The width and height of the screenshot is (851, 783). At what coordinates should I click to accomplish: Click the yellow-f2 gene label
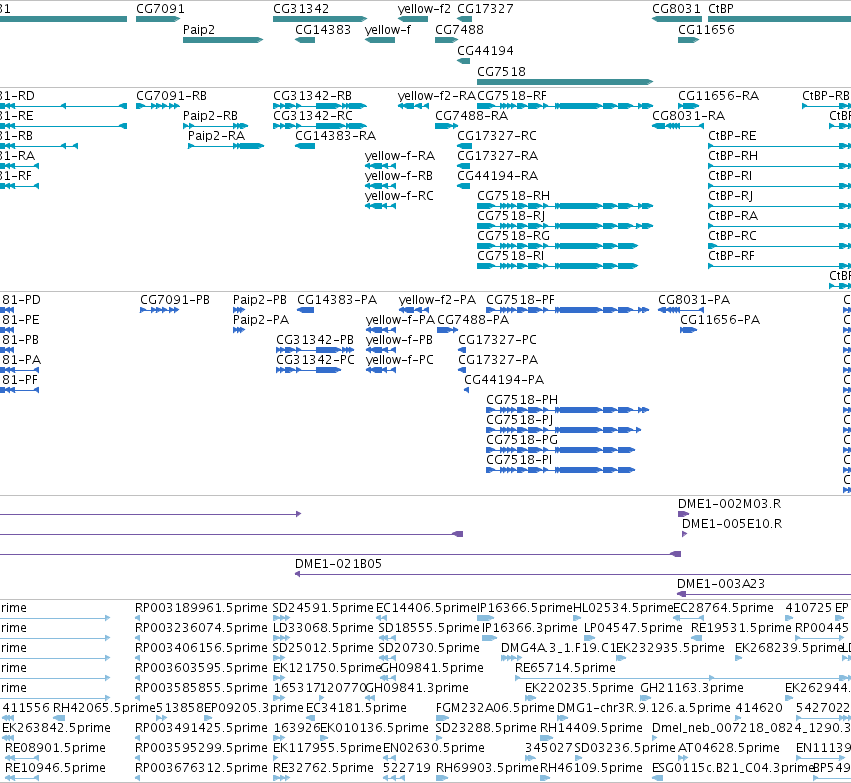424,9
